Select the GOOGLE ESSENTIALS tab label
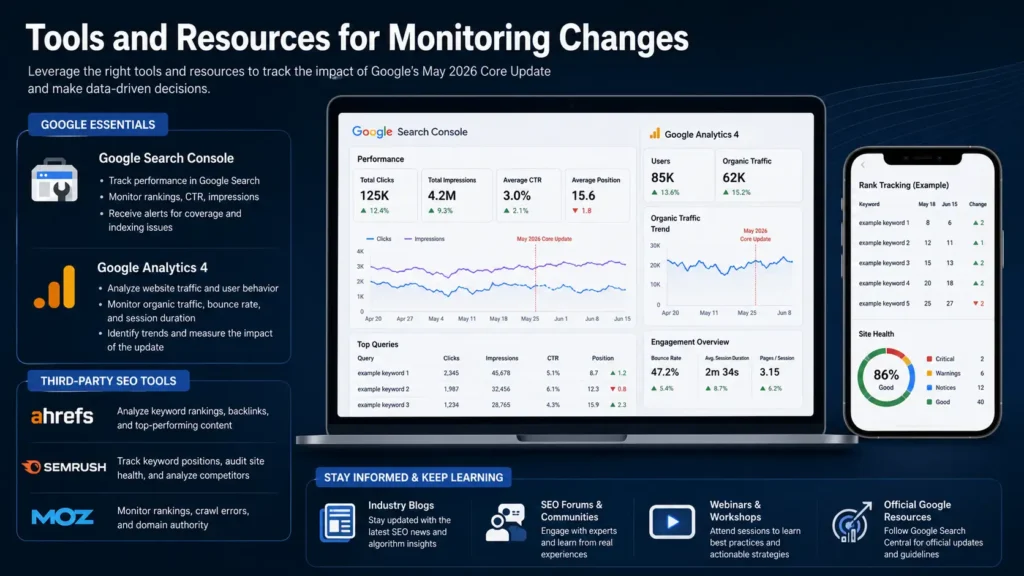The height and width of the screenshot is (576, 1024). pos(98,124)
